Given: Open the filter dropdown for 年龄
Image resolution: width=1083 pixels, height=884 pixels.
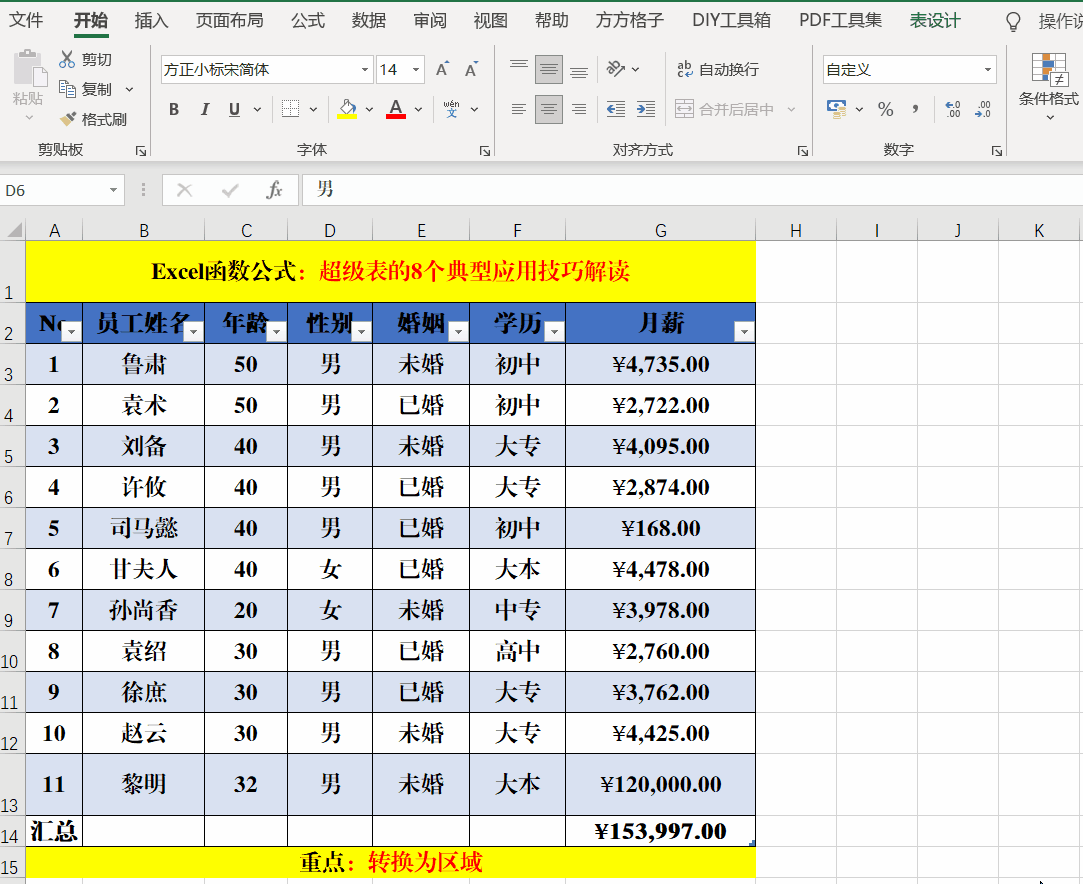Looking at the screenshot, I should 277,332.
